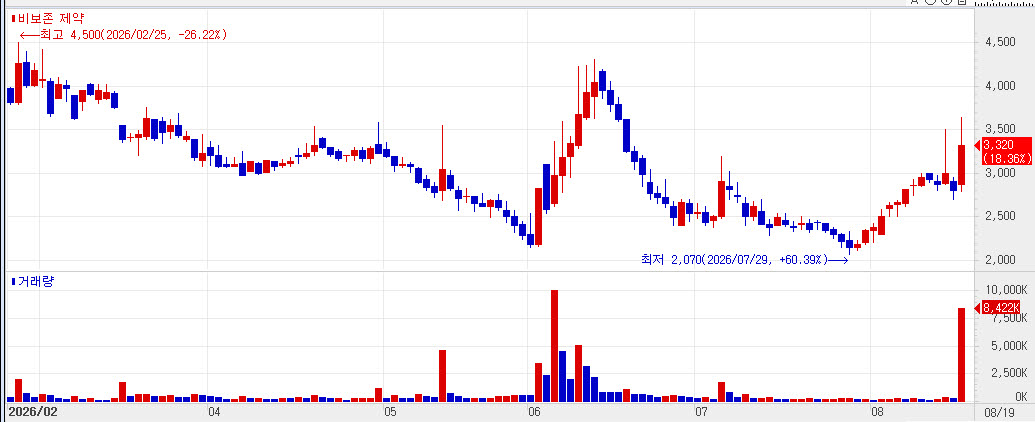
Task: Click the 05 month label on date axis
Action: pyautogui.click(x=390, y=413)
